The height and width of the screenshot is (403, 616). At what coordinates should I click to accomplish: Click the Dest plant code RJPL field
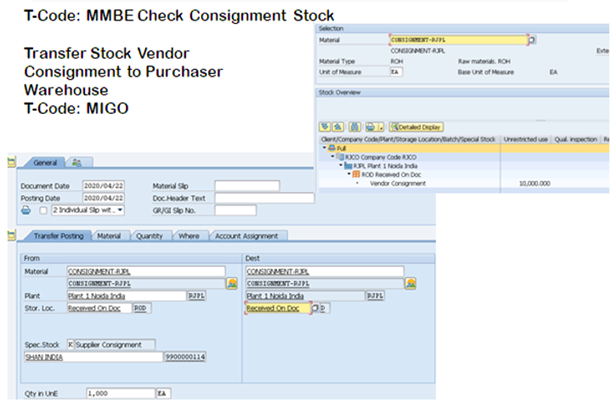(375, 296)
